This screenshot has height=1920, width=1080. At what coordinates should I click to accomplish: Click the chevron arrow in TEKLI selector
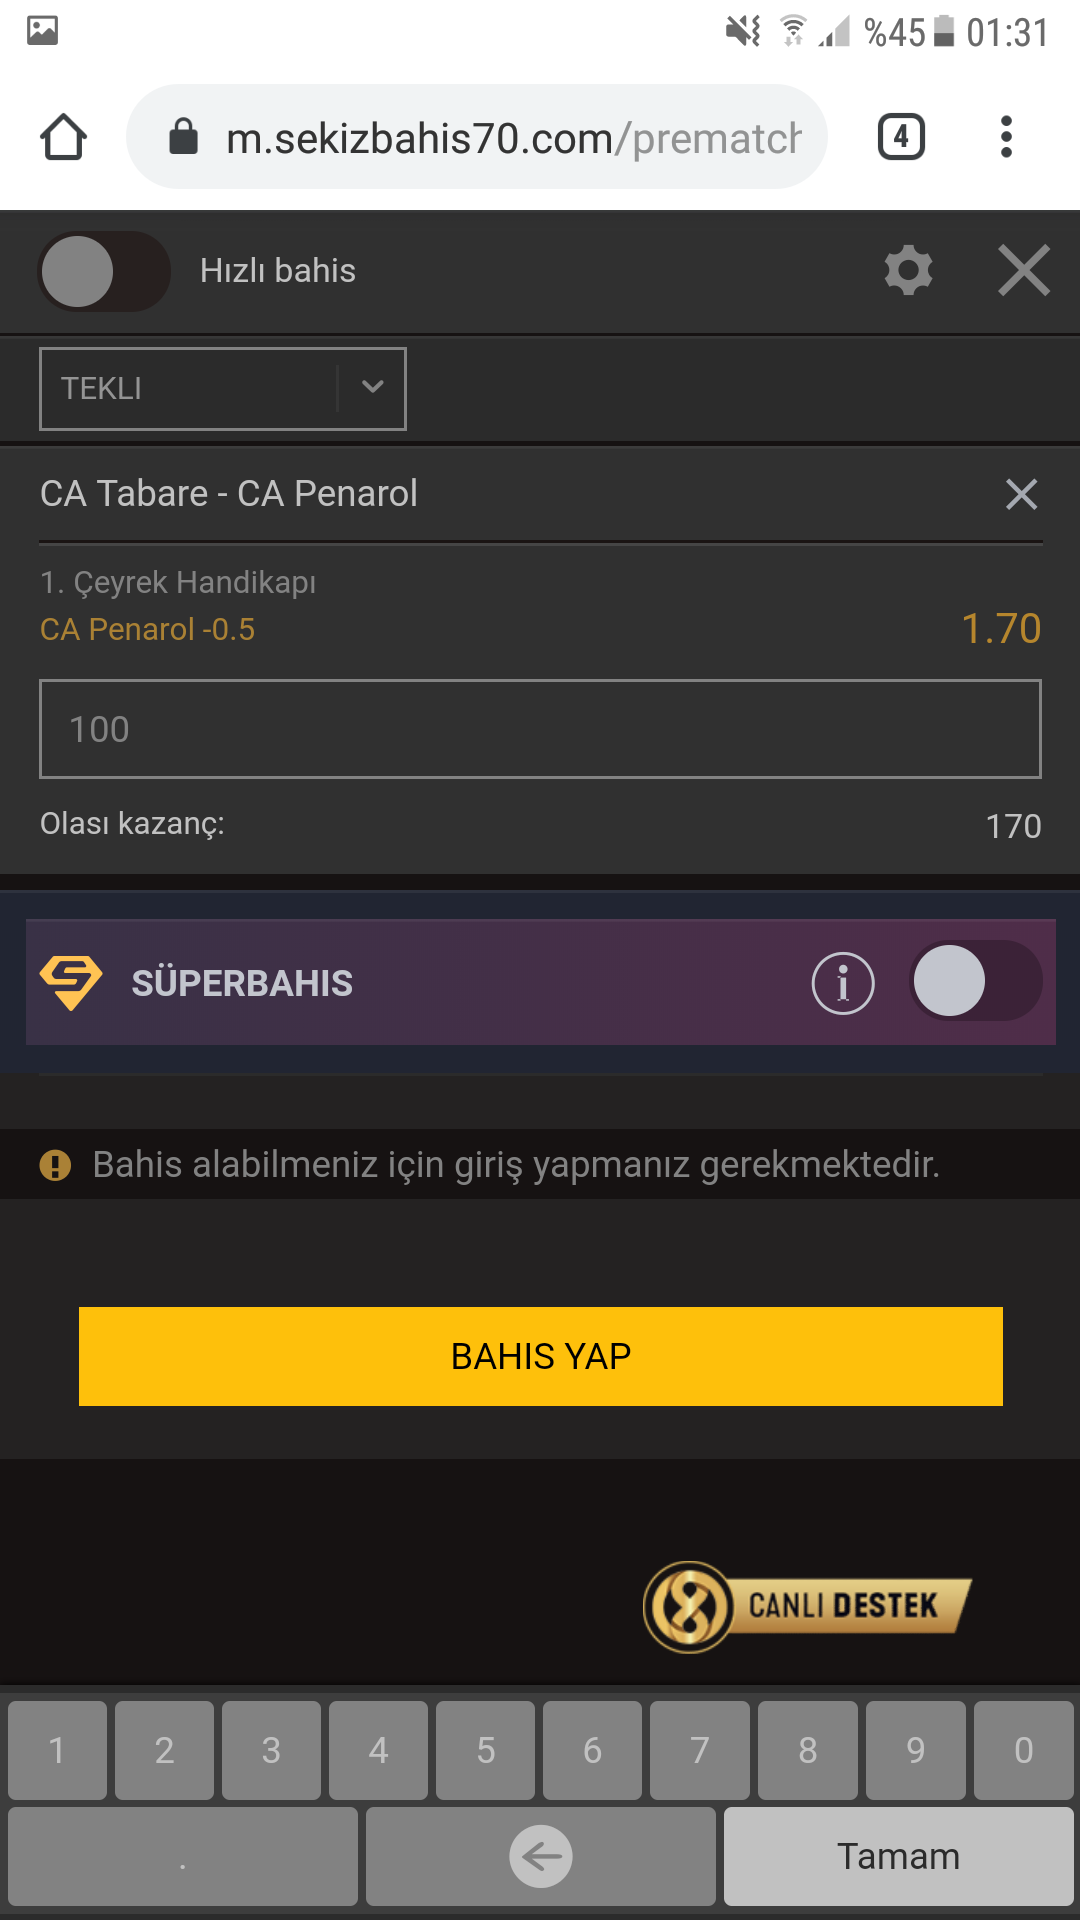point(372,388)
